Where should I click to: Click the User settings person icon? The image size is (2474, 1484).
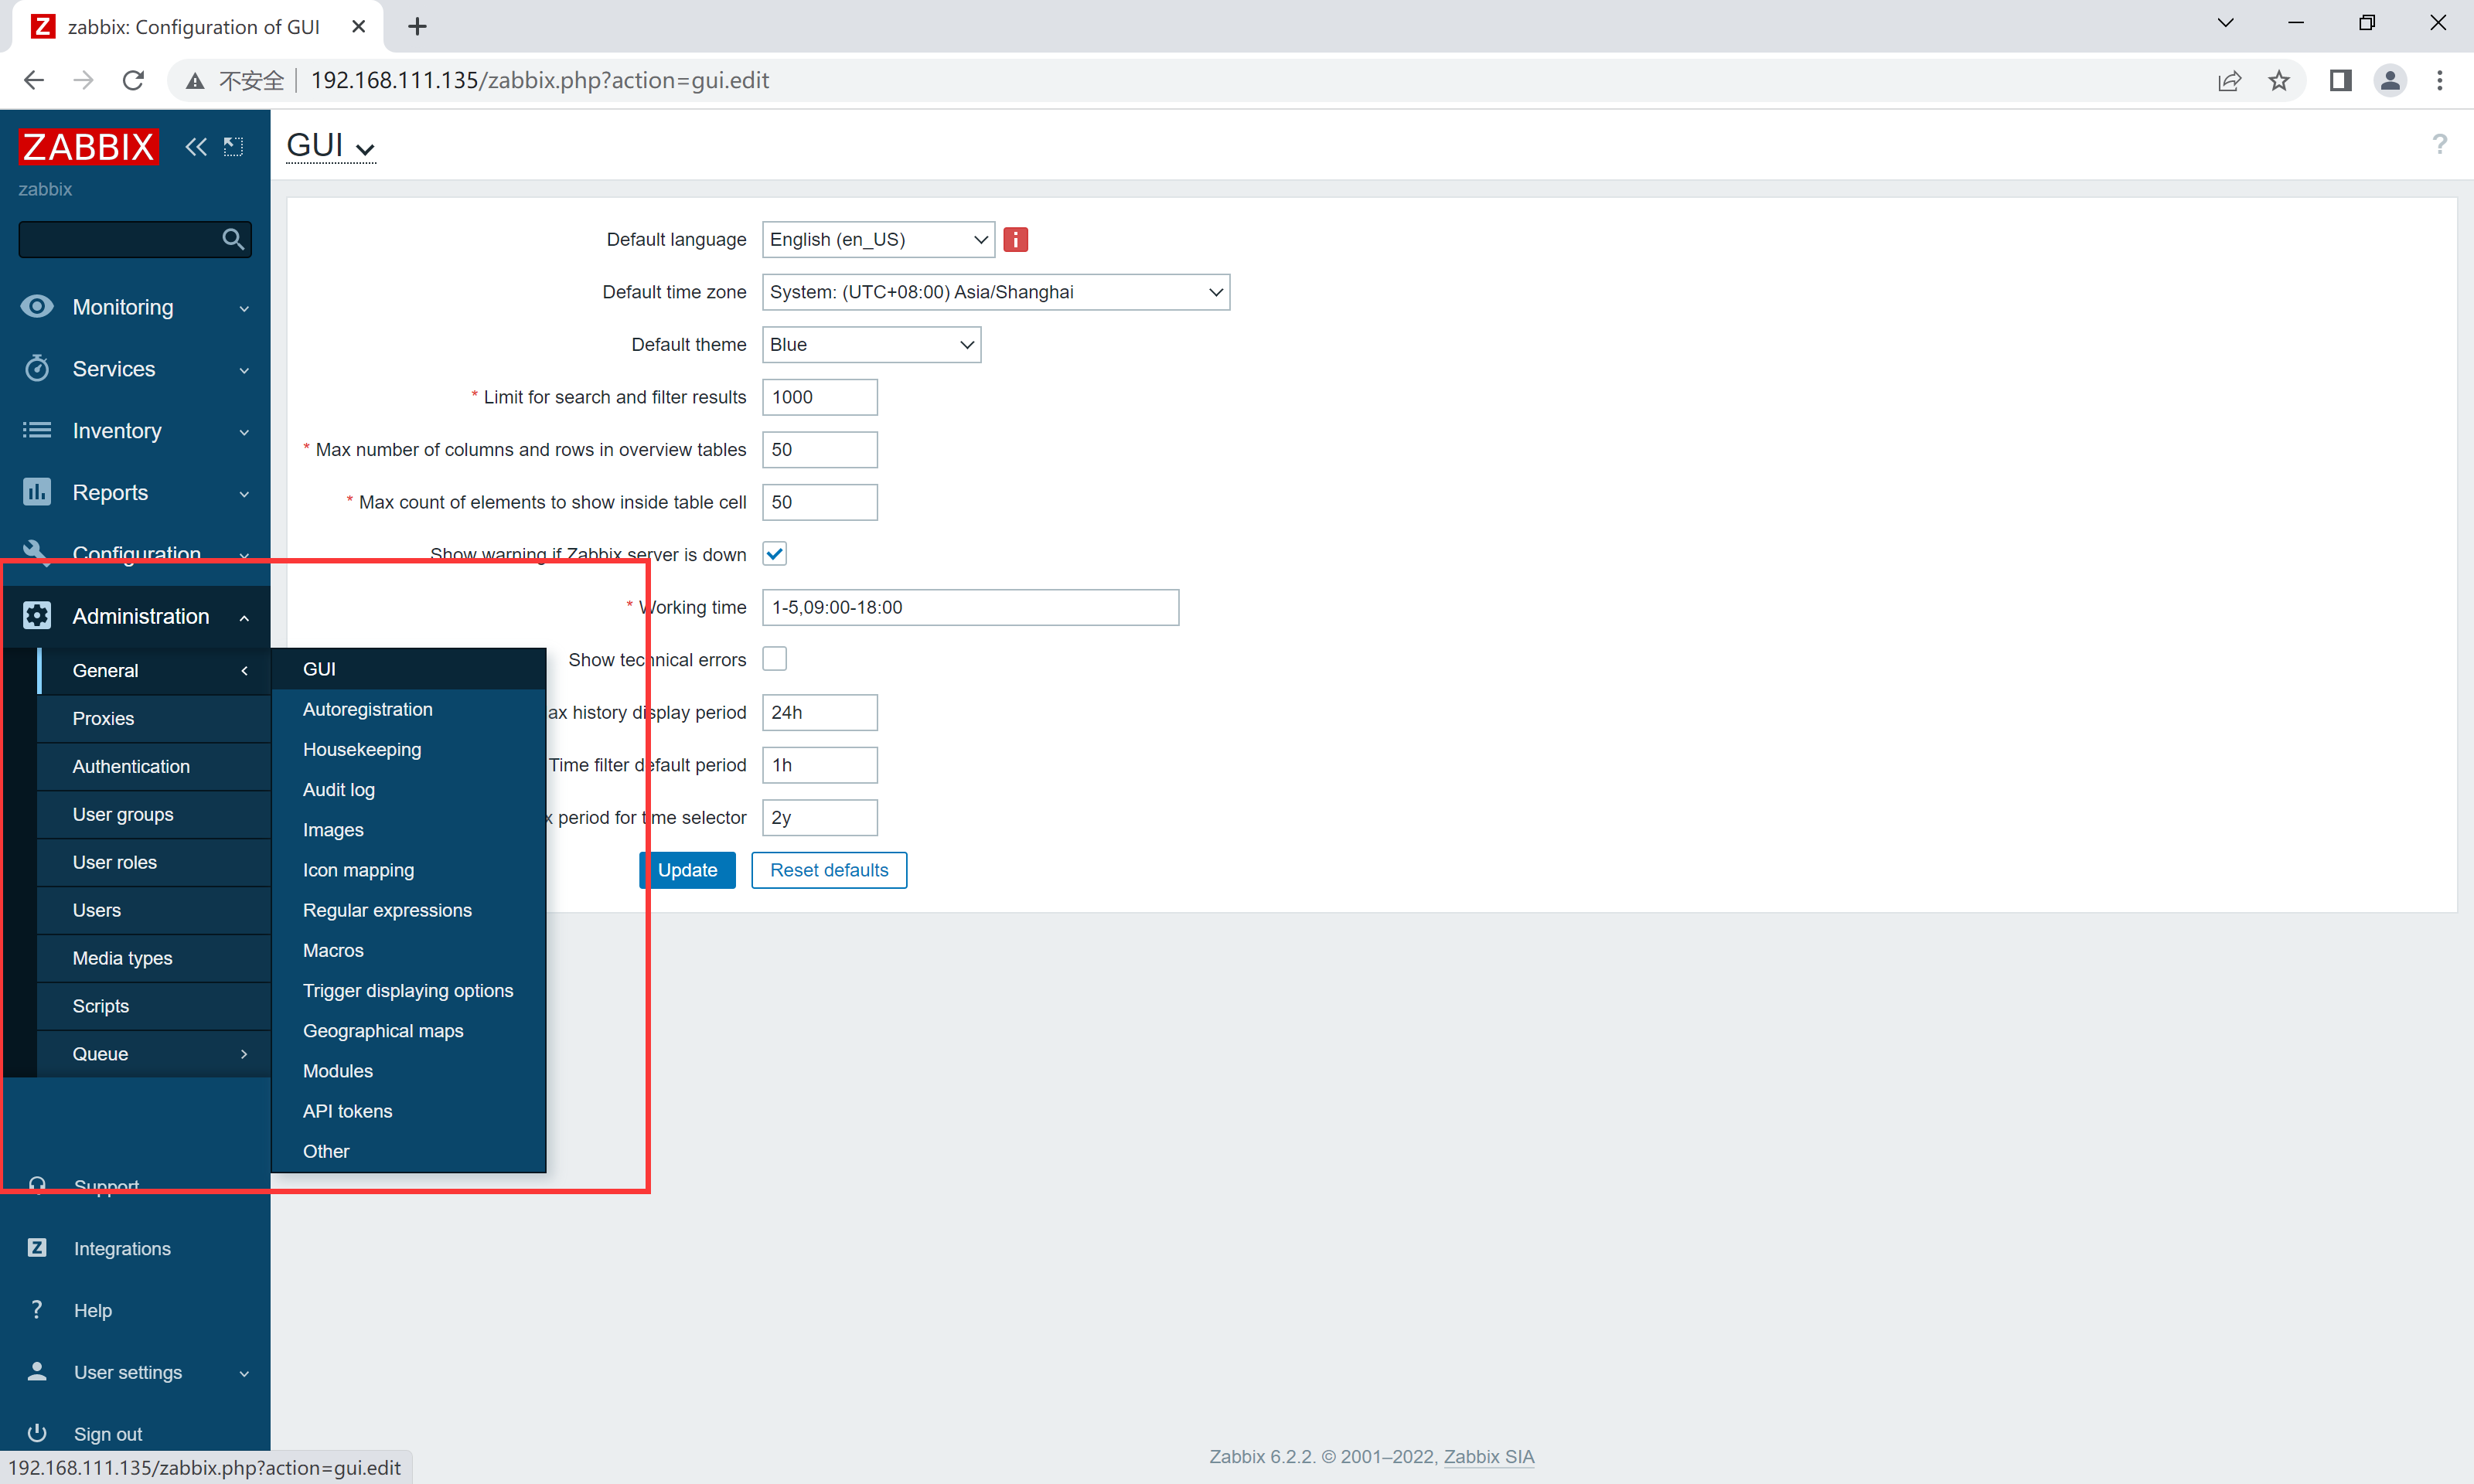coord(37,1371)
